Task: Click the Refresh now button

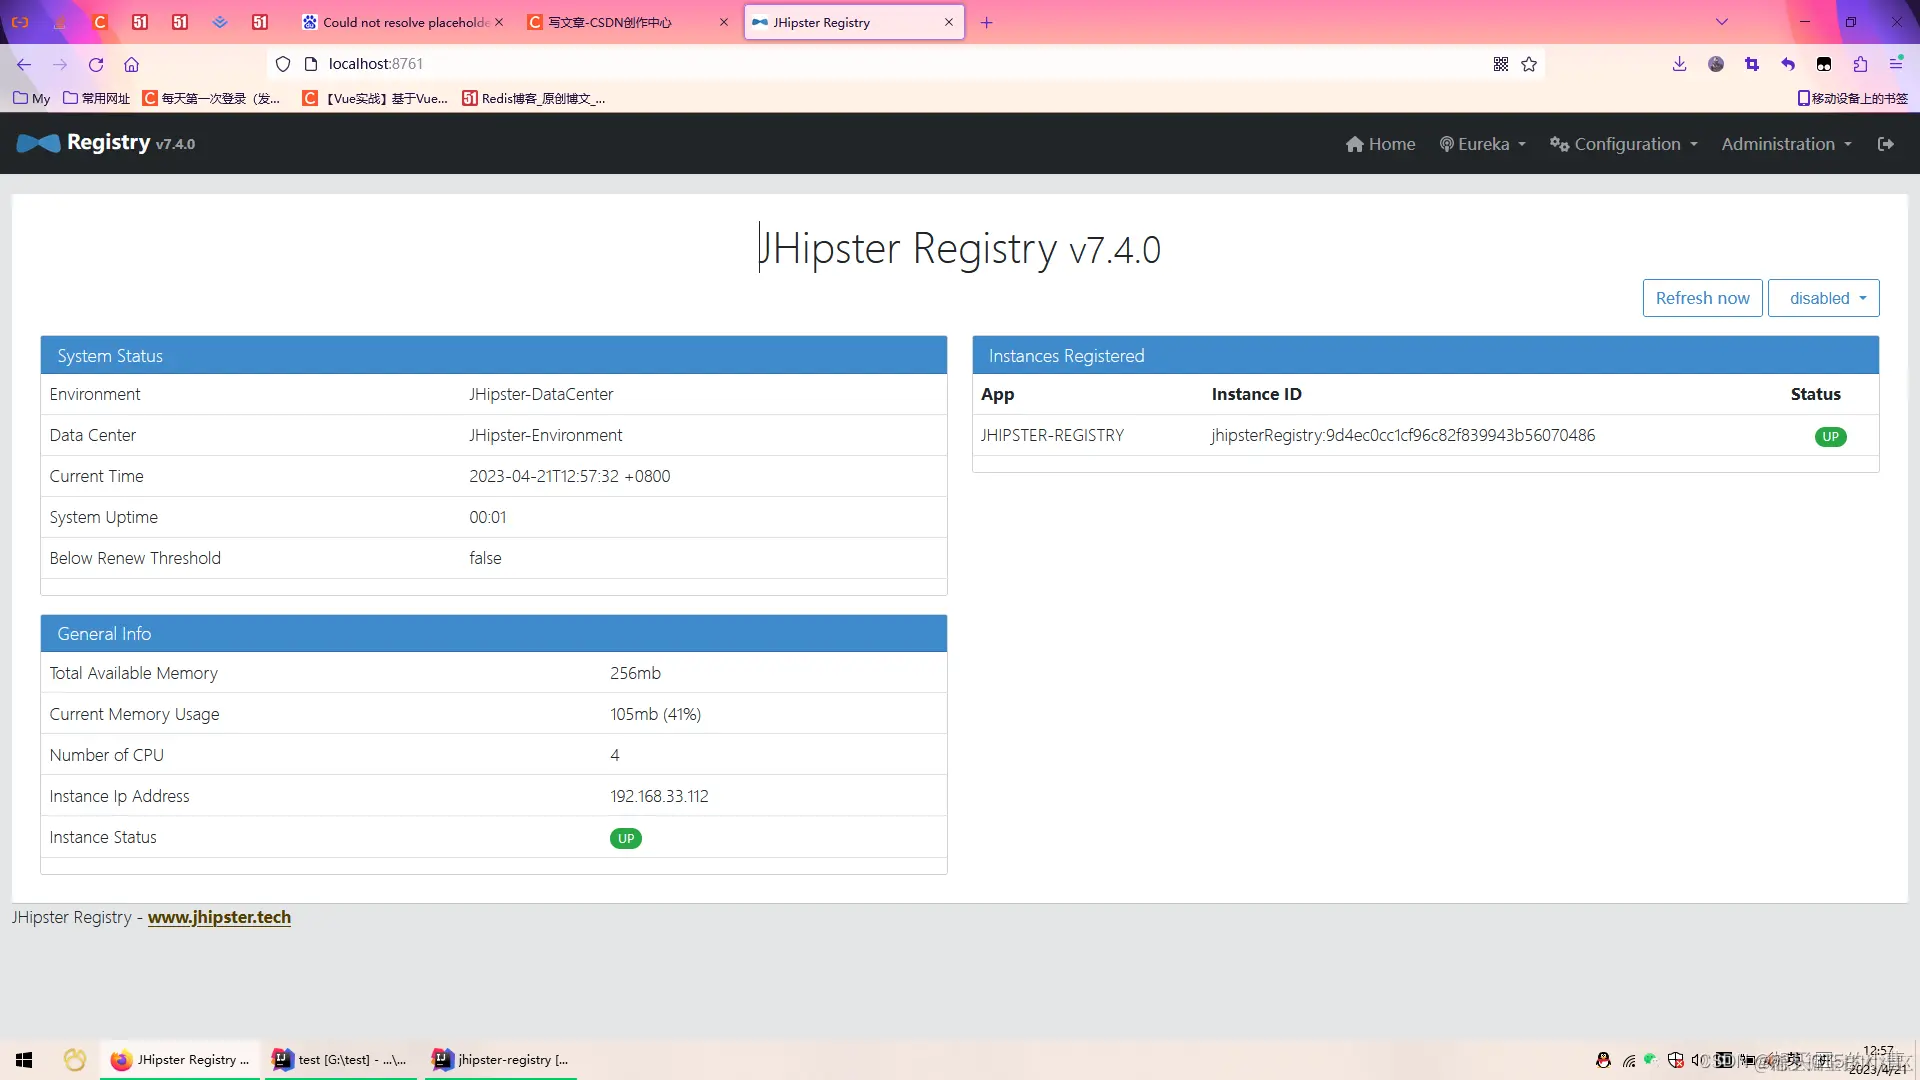Action: tap(1702, 298)
